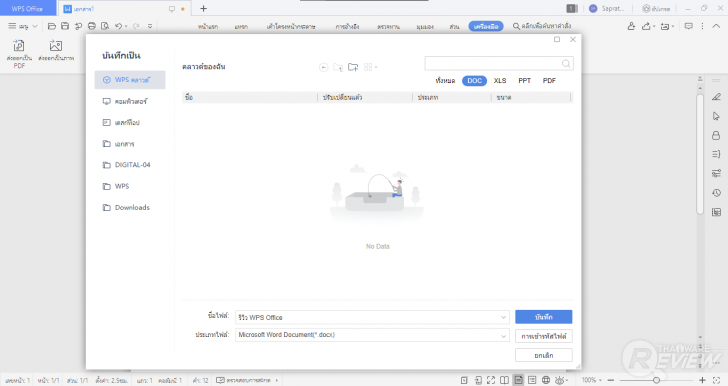Select the XLS filter tab
Image resolution: width=728 pixels, height=386 pixels.
(x=500, y=81)
